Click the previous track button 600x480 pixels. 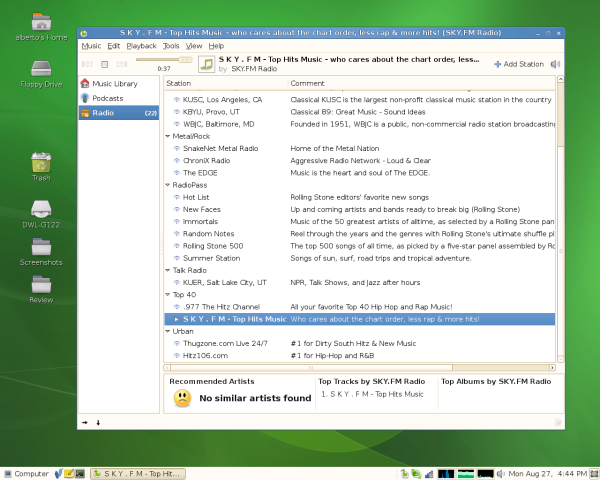87,64
